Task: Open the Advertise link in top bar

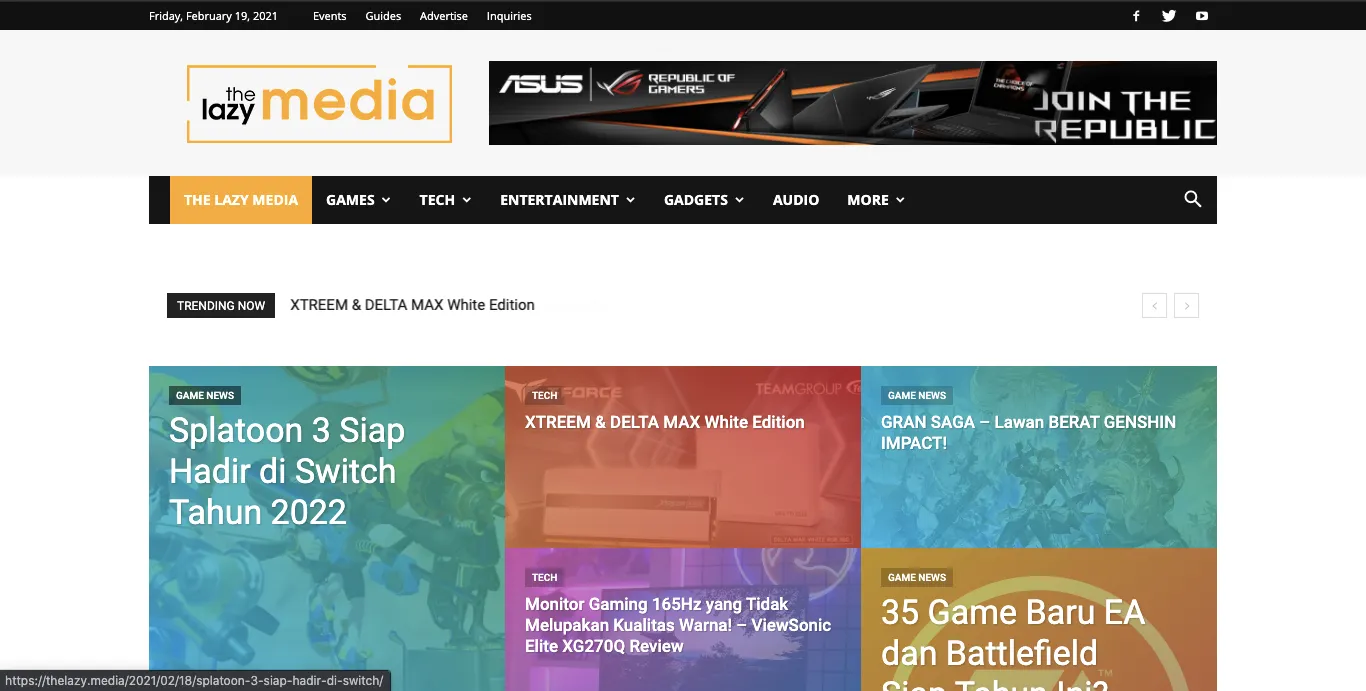Action: [443, 16]
